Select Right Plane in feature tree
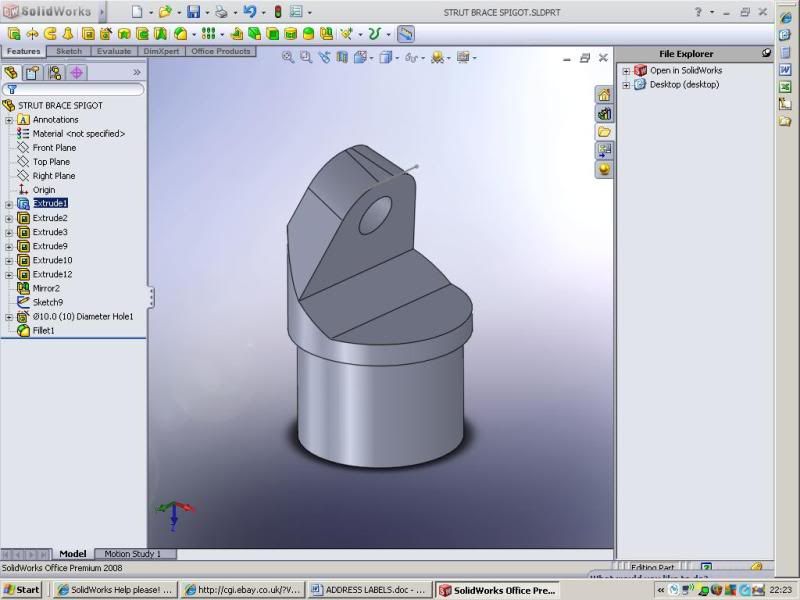The width and height of the screenshot is (800, 600). pyautogui.click(x=54, y=176)
